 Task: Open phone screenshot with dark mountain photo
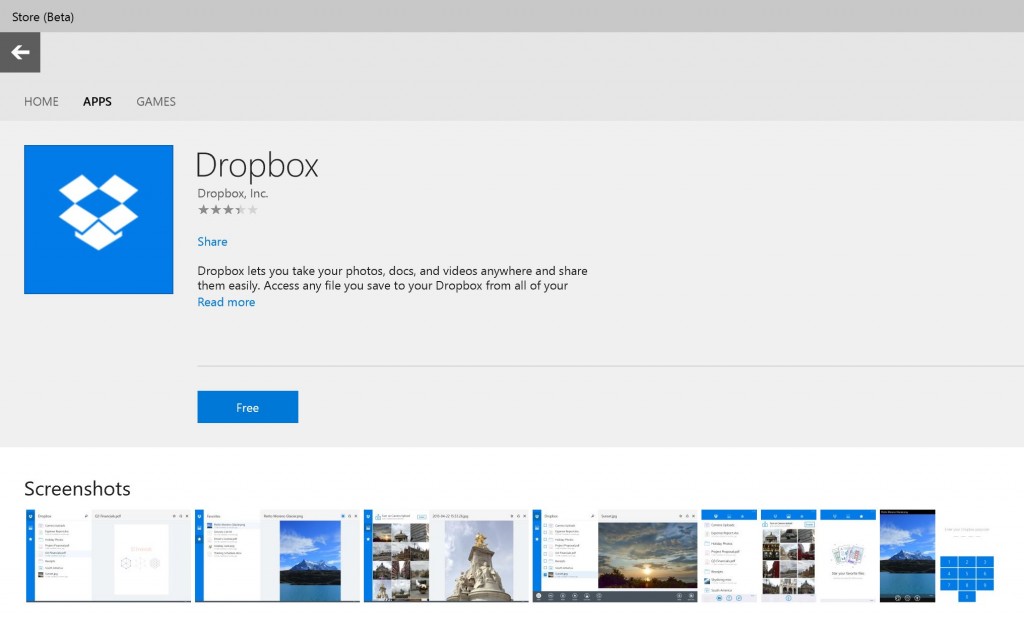[907, 555]
